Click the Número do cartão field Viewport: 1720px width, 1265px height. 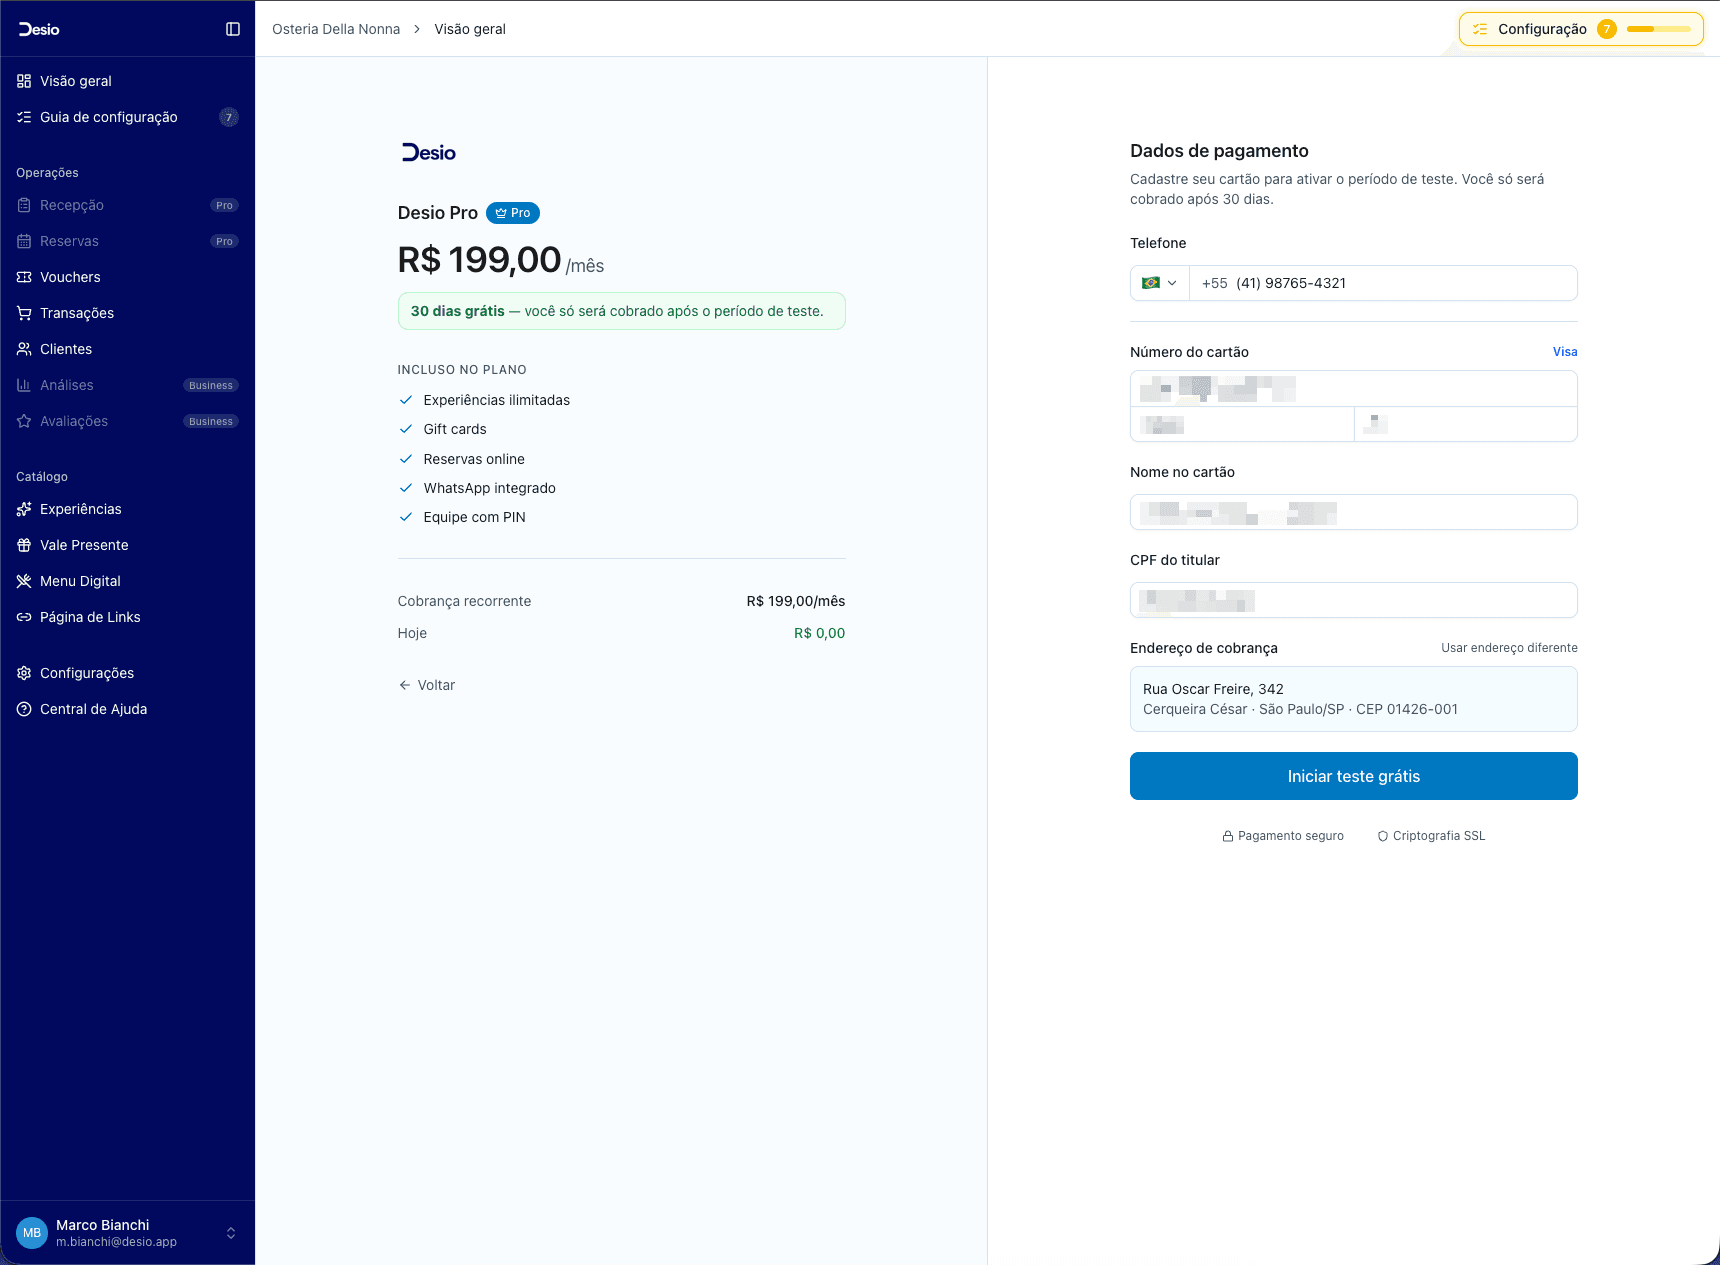click(x=1354, y=389)
